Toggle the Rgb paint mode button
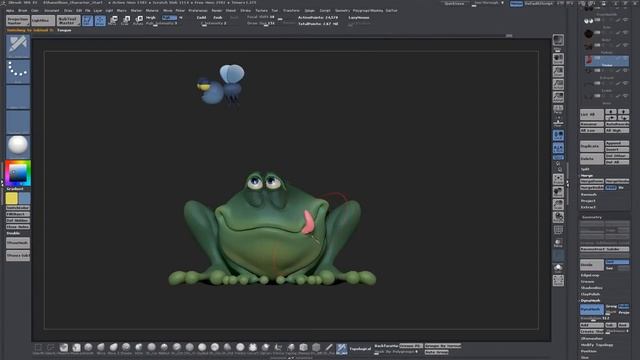 [x=169, y=18]
